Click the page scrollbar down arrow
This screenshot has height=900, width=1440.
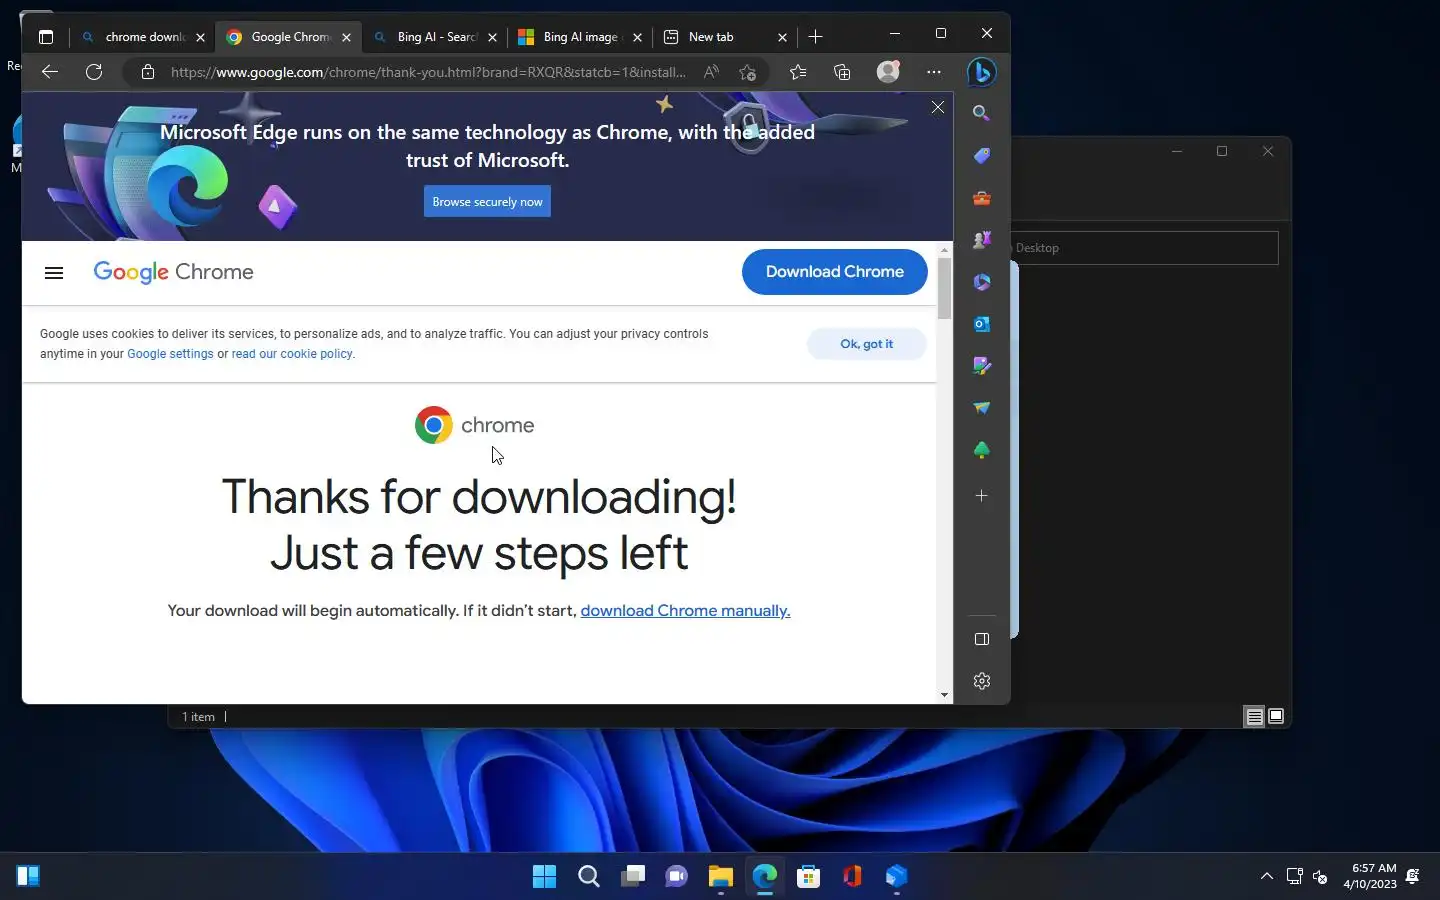pos(944,695)
